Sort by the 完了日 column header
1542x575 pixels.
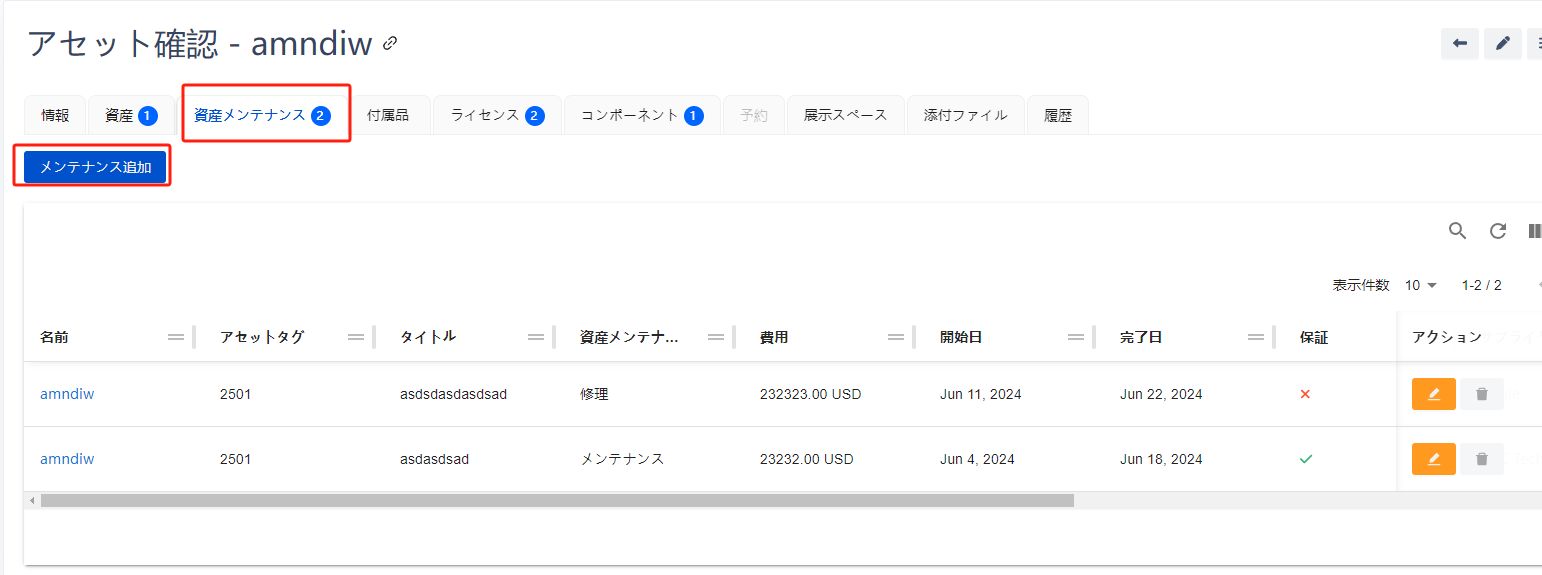pyautogui.click(x=1141, y=337)
